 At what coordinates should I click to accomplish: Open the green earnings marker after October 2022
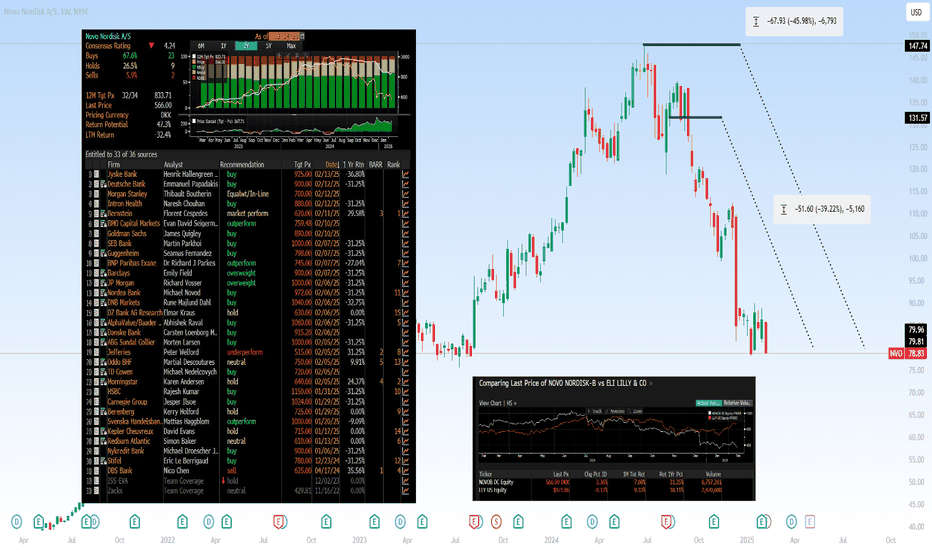(326, 522)
